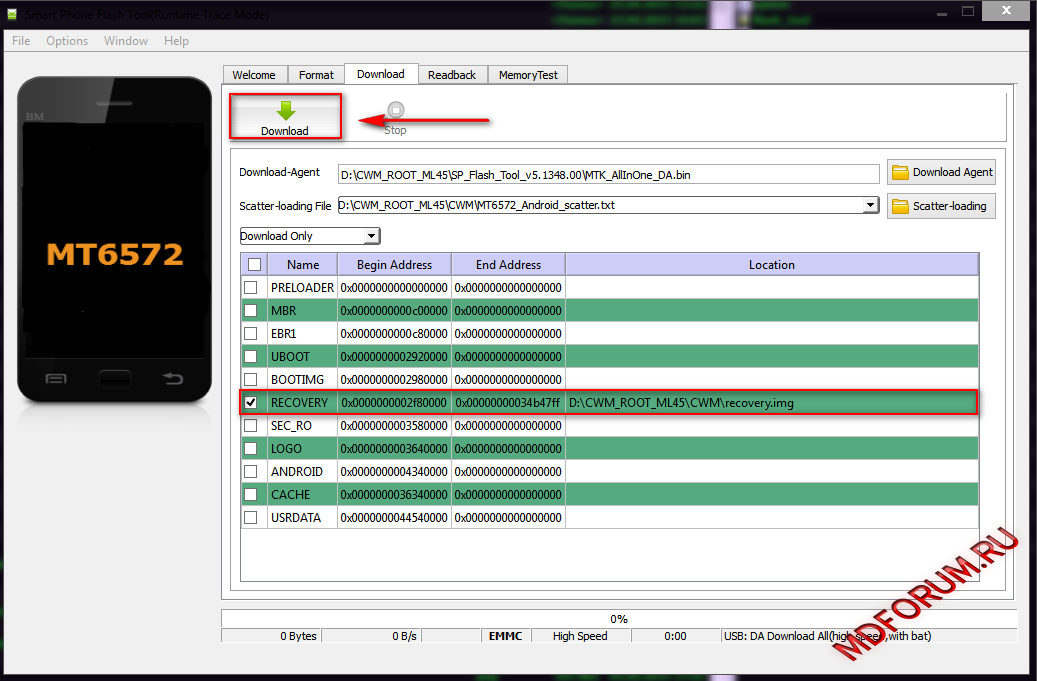
Task: Click the CACHE begin address 0x0000000036340000
Action: tap(394, 495)
